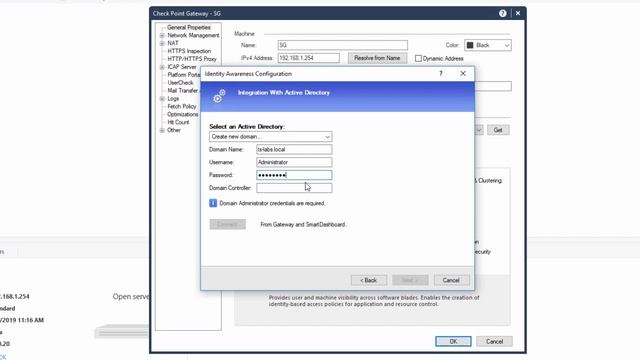Click Cancel in Identity Awareness dialog

[451, 280]
